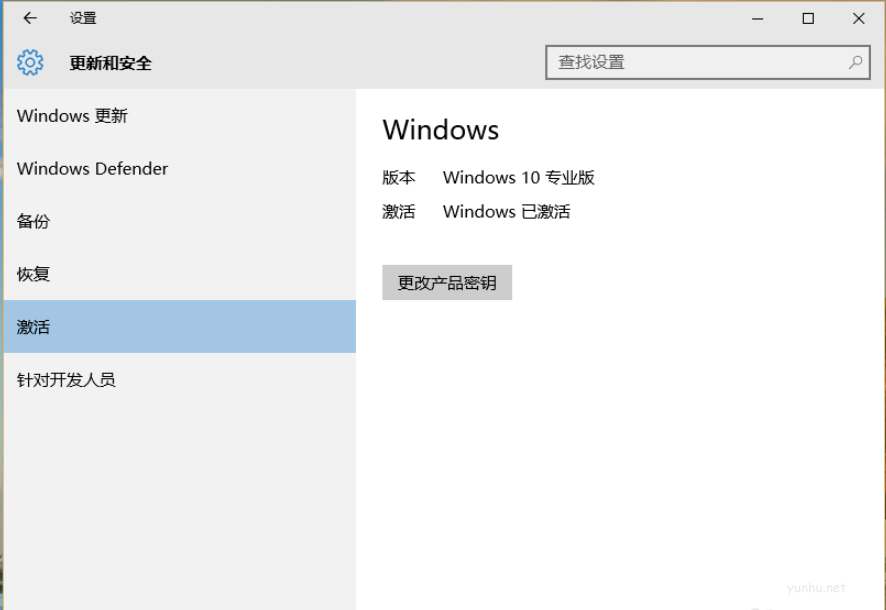Click the 设置 label in the title bar

pyautogui.click(x=82, y=18)
